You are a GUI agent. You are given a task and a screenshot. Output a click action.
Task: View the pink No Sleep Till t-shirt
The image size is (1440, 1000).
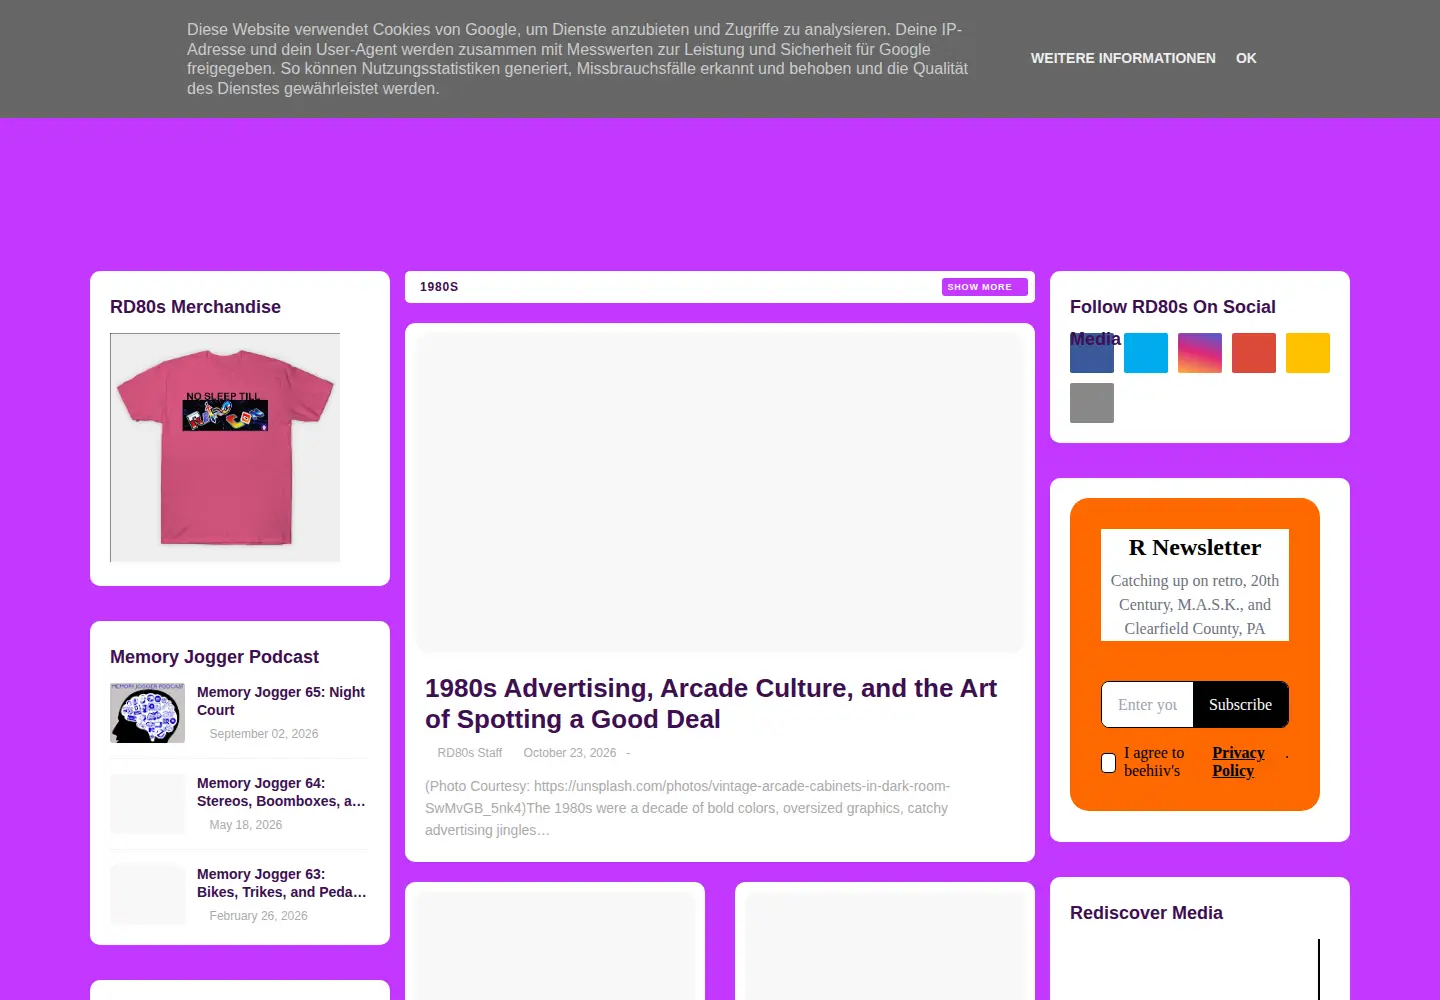point(225,448)
